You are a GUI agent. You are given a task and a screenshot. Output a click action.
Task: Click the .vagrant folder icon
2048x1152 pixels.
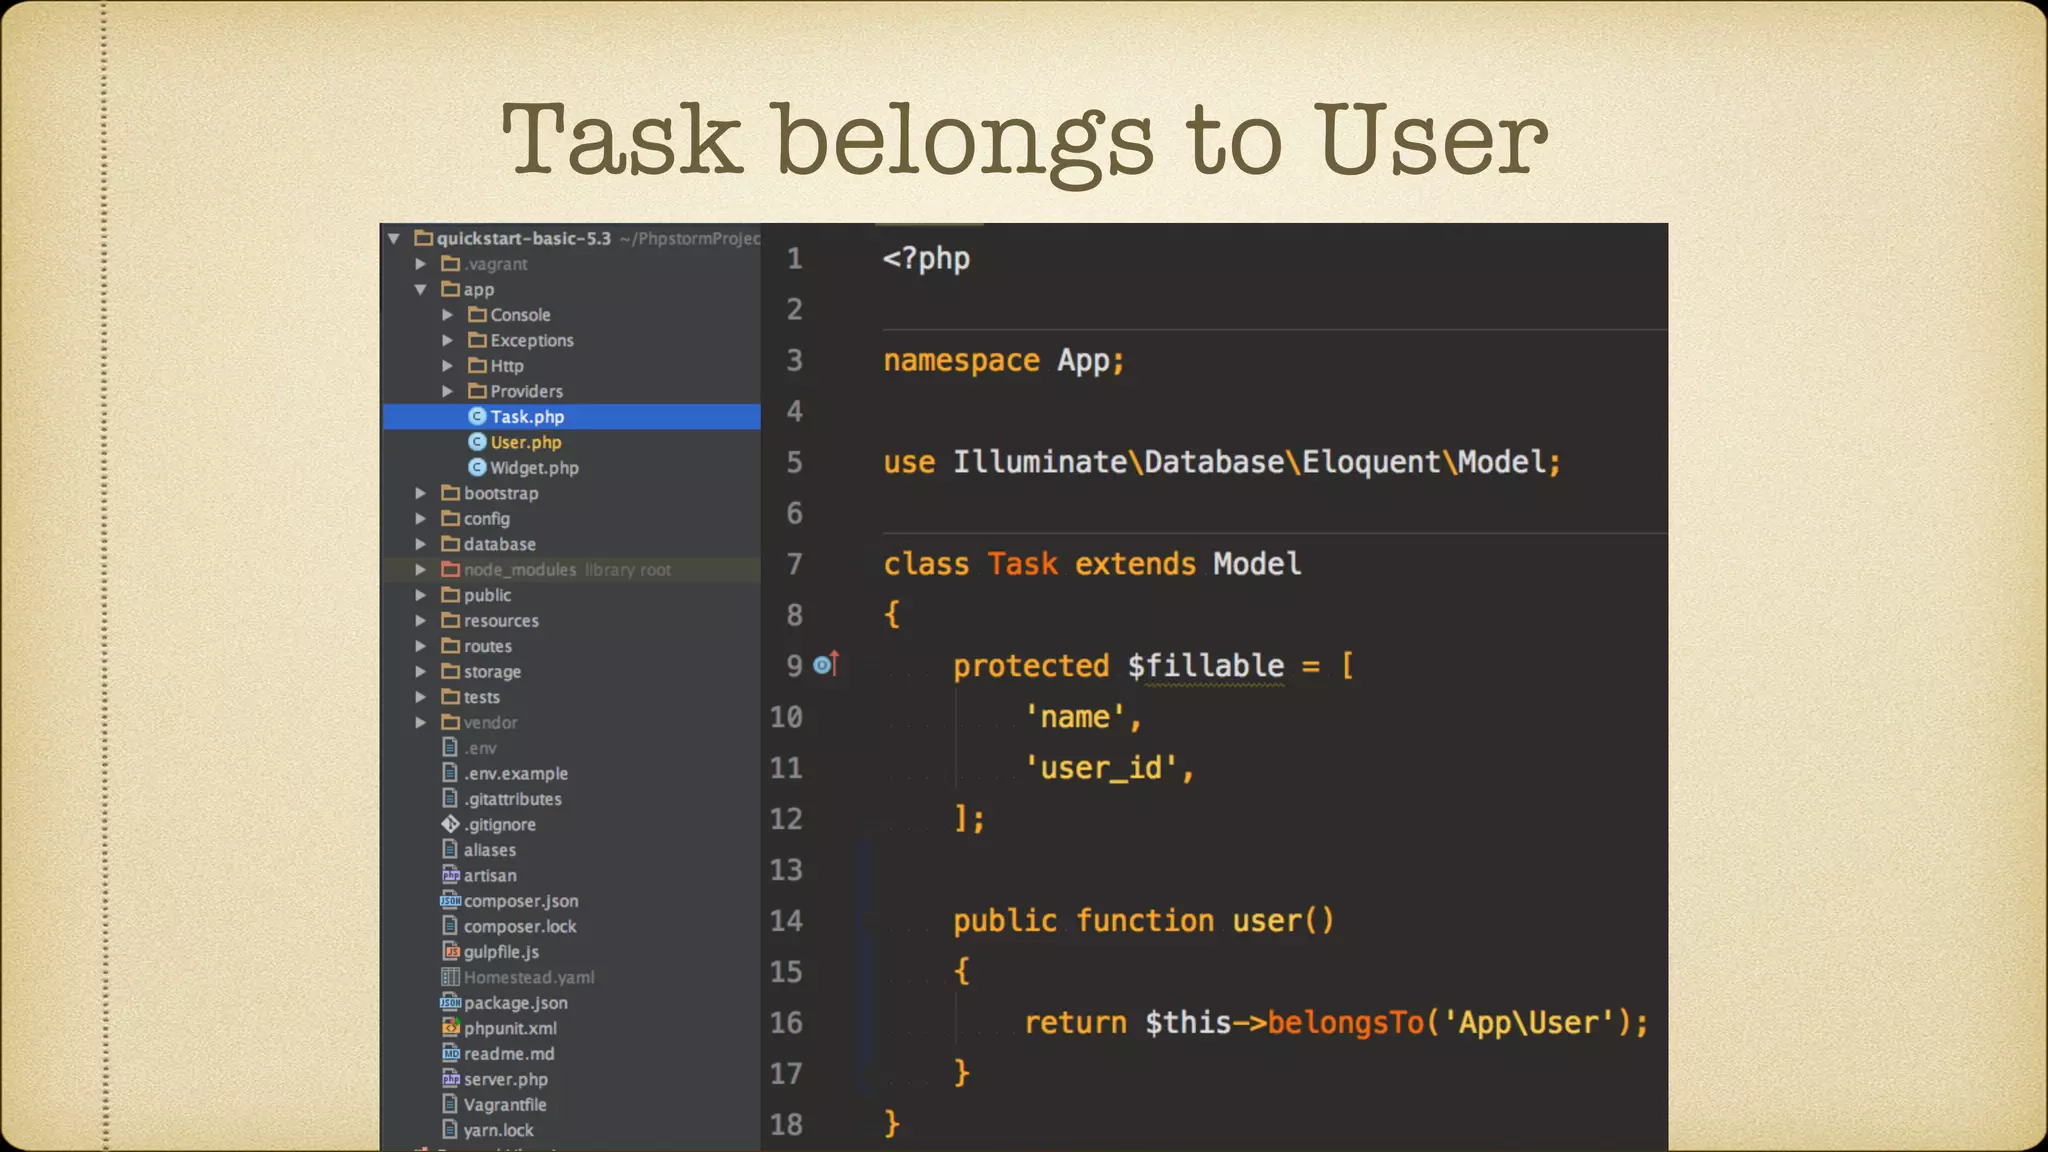click(x=451, y=264)
